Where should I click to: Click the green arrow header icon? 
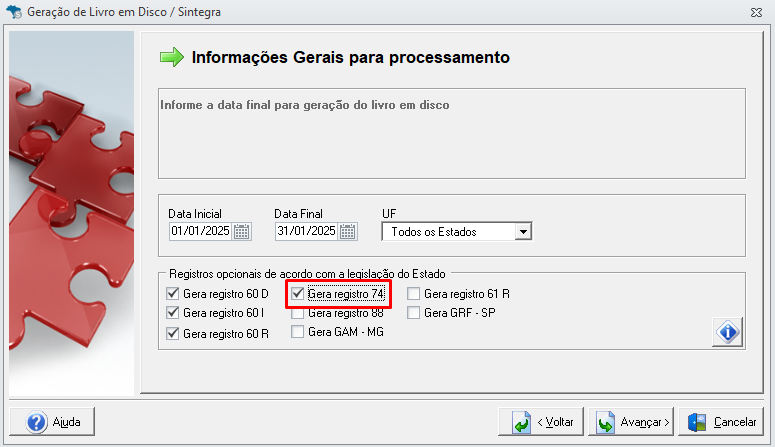(172, 57)
